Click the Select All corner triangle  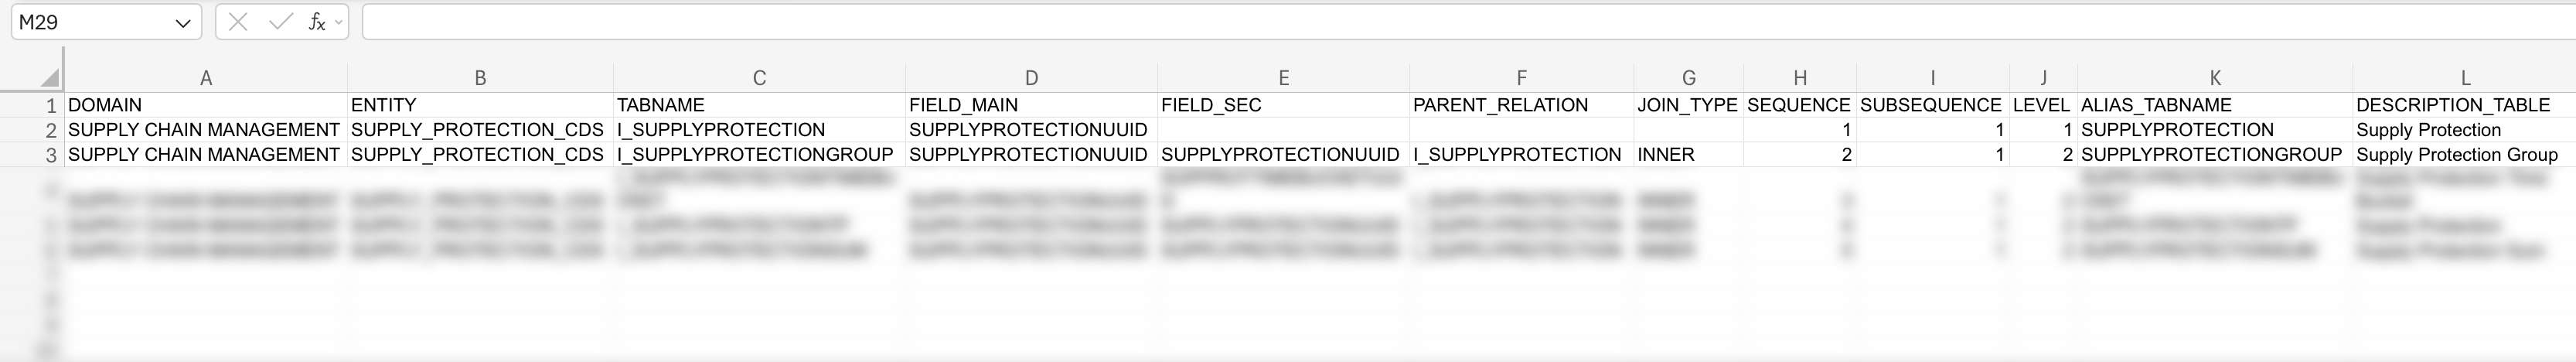coord(49,78)
